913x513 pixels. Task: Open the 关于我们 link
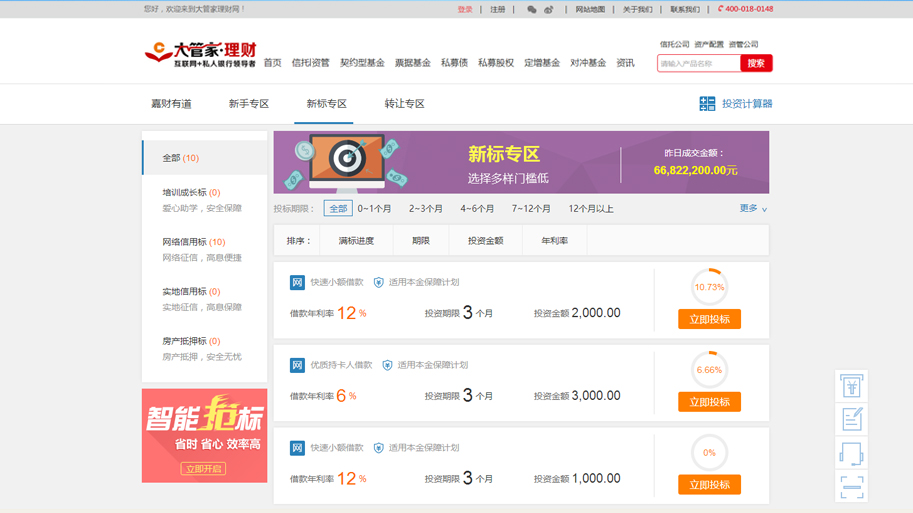coord(638,9)
